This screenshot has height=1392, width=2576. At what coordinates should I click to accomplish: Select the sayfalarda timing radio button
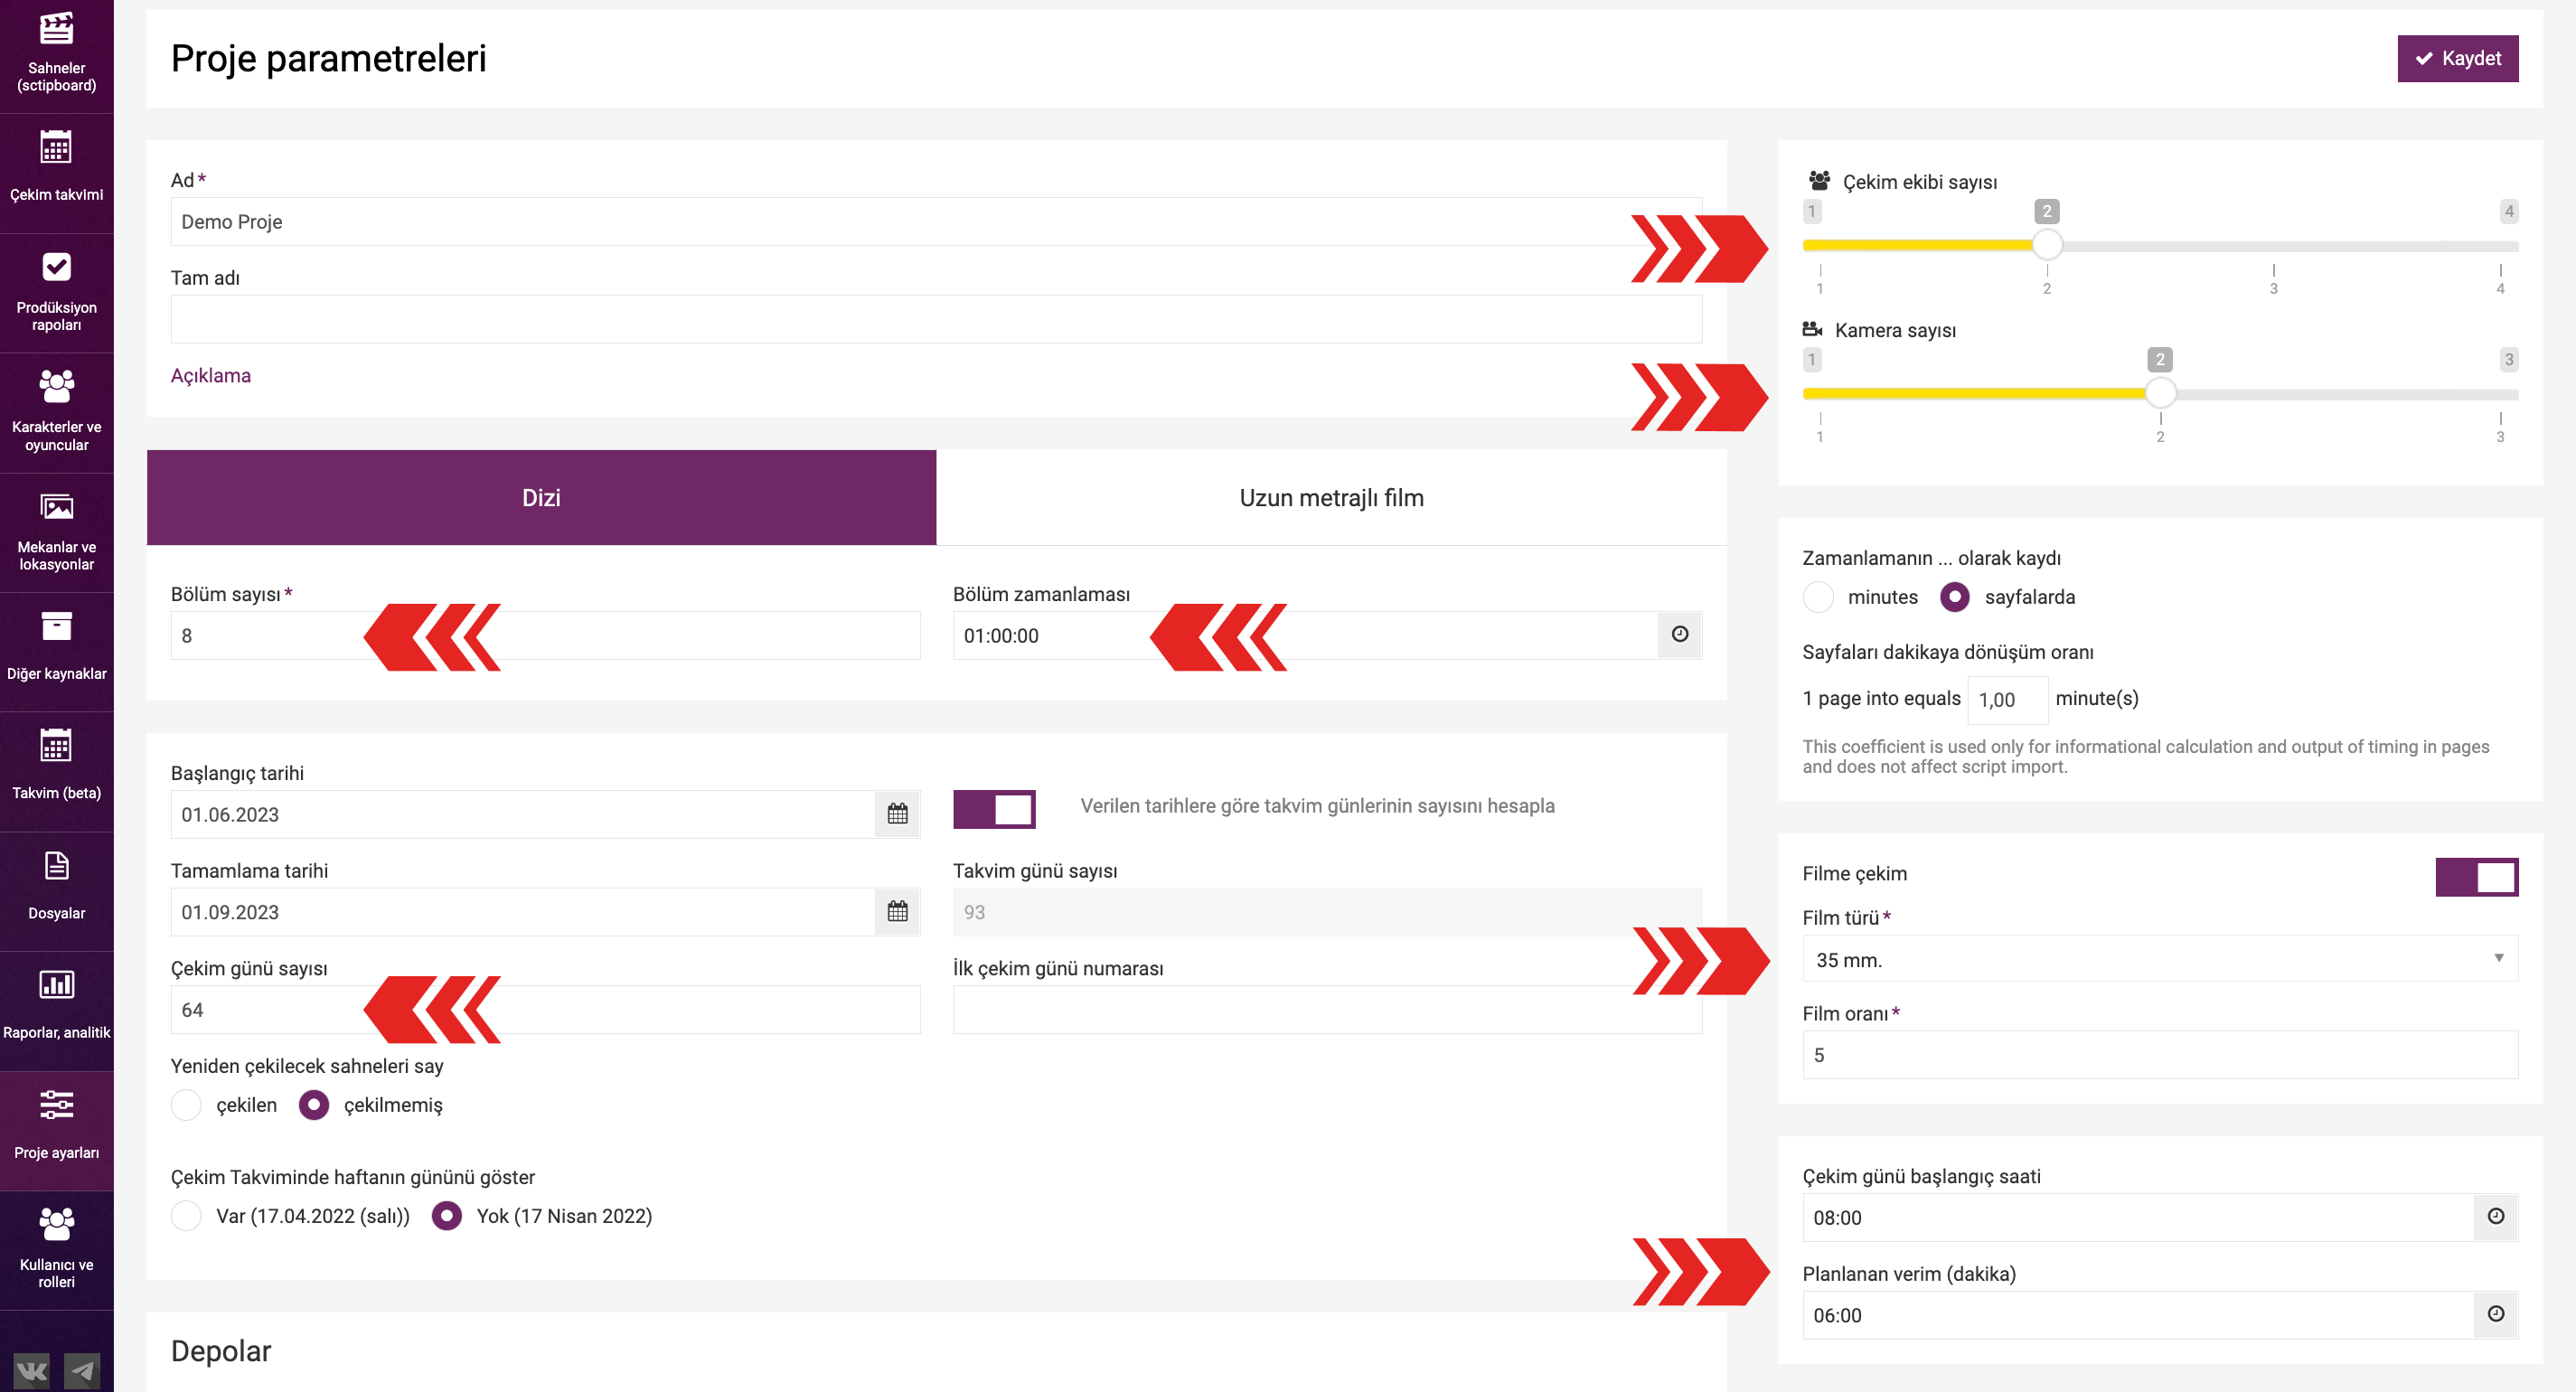coord(1954,597)
